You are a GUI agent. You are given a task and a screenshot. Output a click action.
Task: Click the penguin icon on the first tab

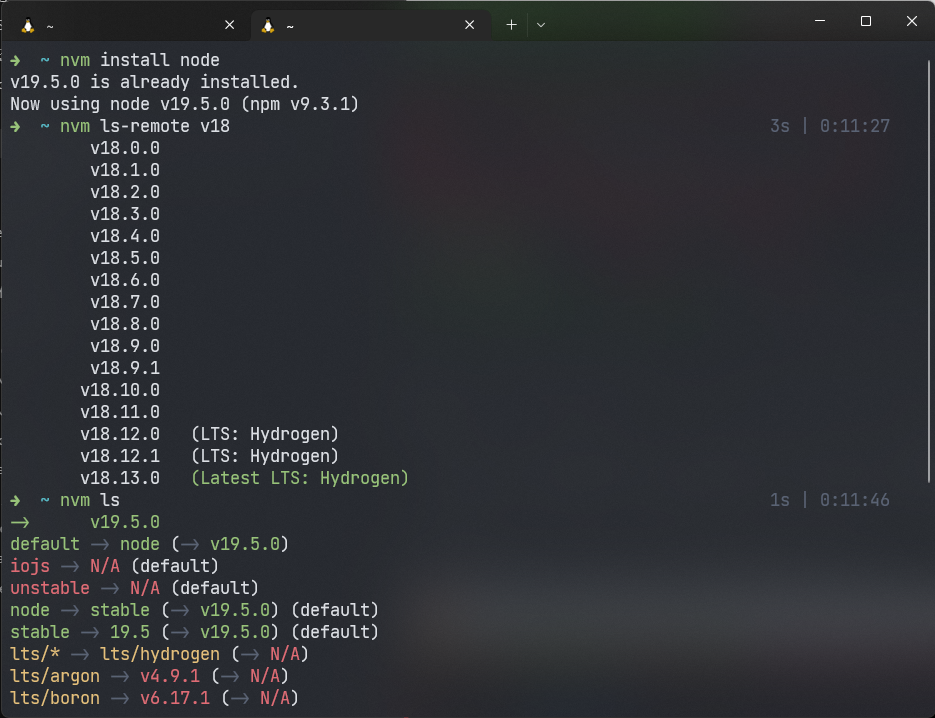pyautogui.click(x=28, y=25)
